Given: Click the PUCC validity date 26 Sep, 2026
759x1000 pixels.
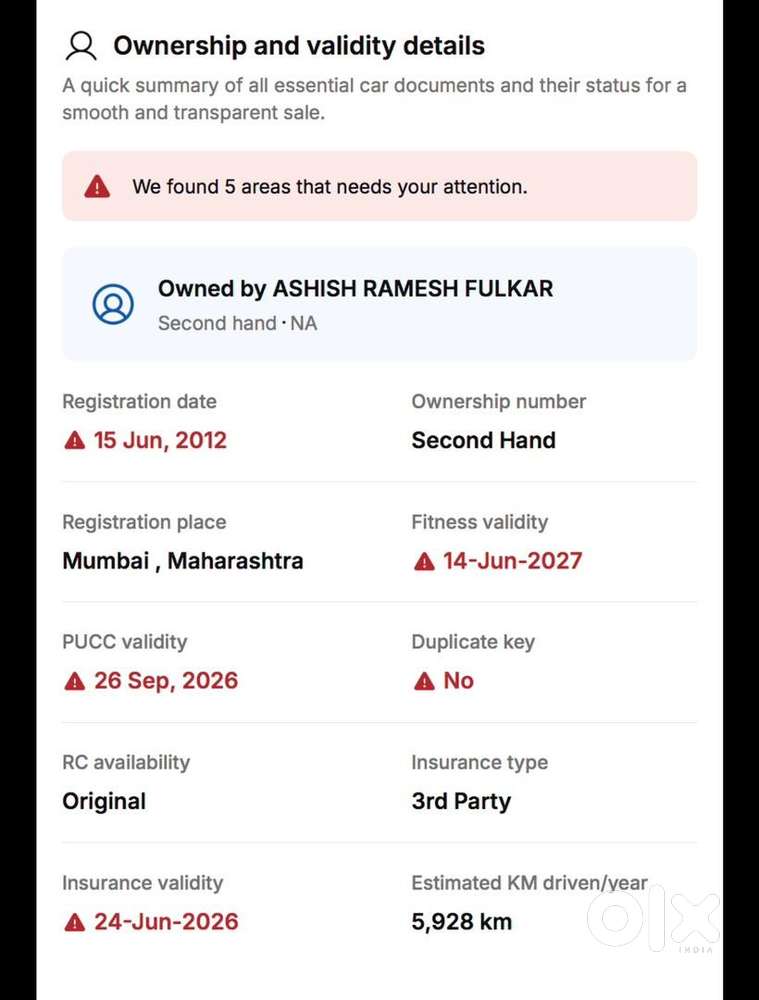Looking at the screenshot, I should click(x=166, y=681).
